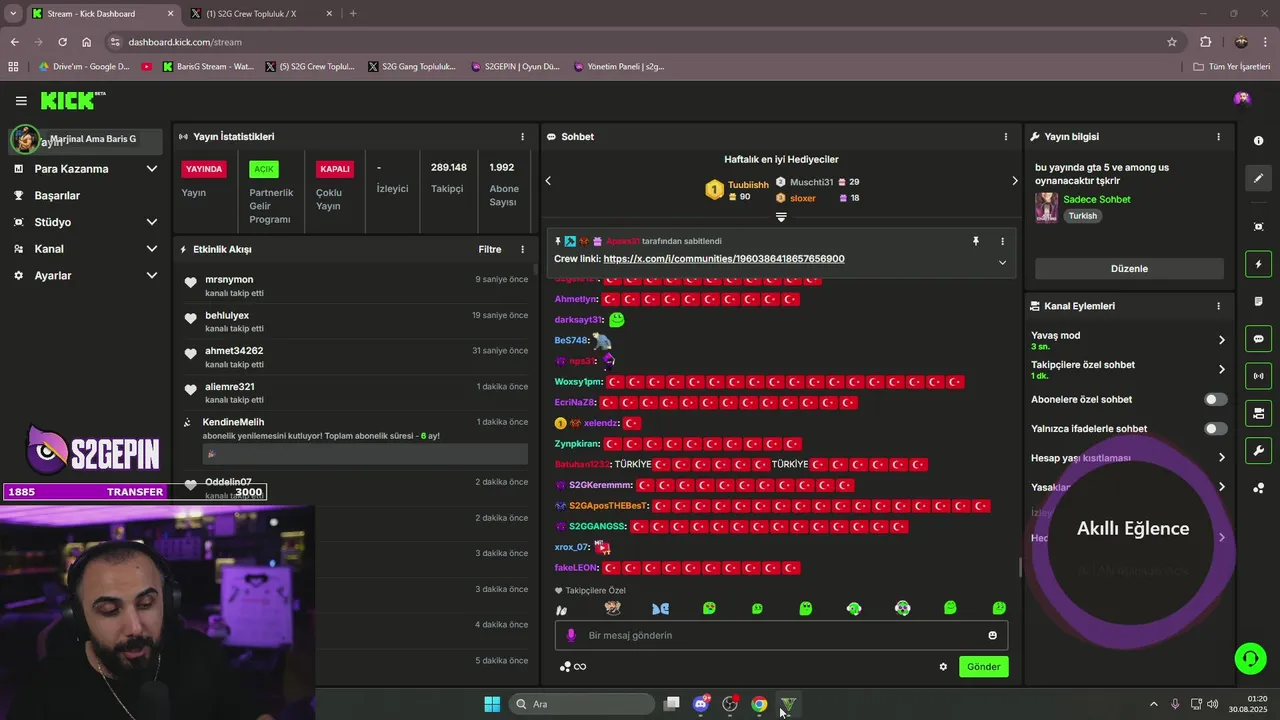Open Chrome from the Windows taskbar
The width and height of the screenshot is (1280, 720).
(759, 704)
